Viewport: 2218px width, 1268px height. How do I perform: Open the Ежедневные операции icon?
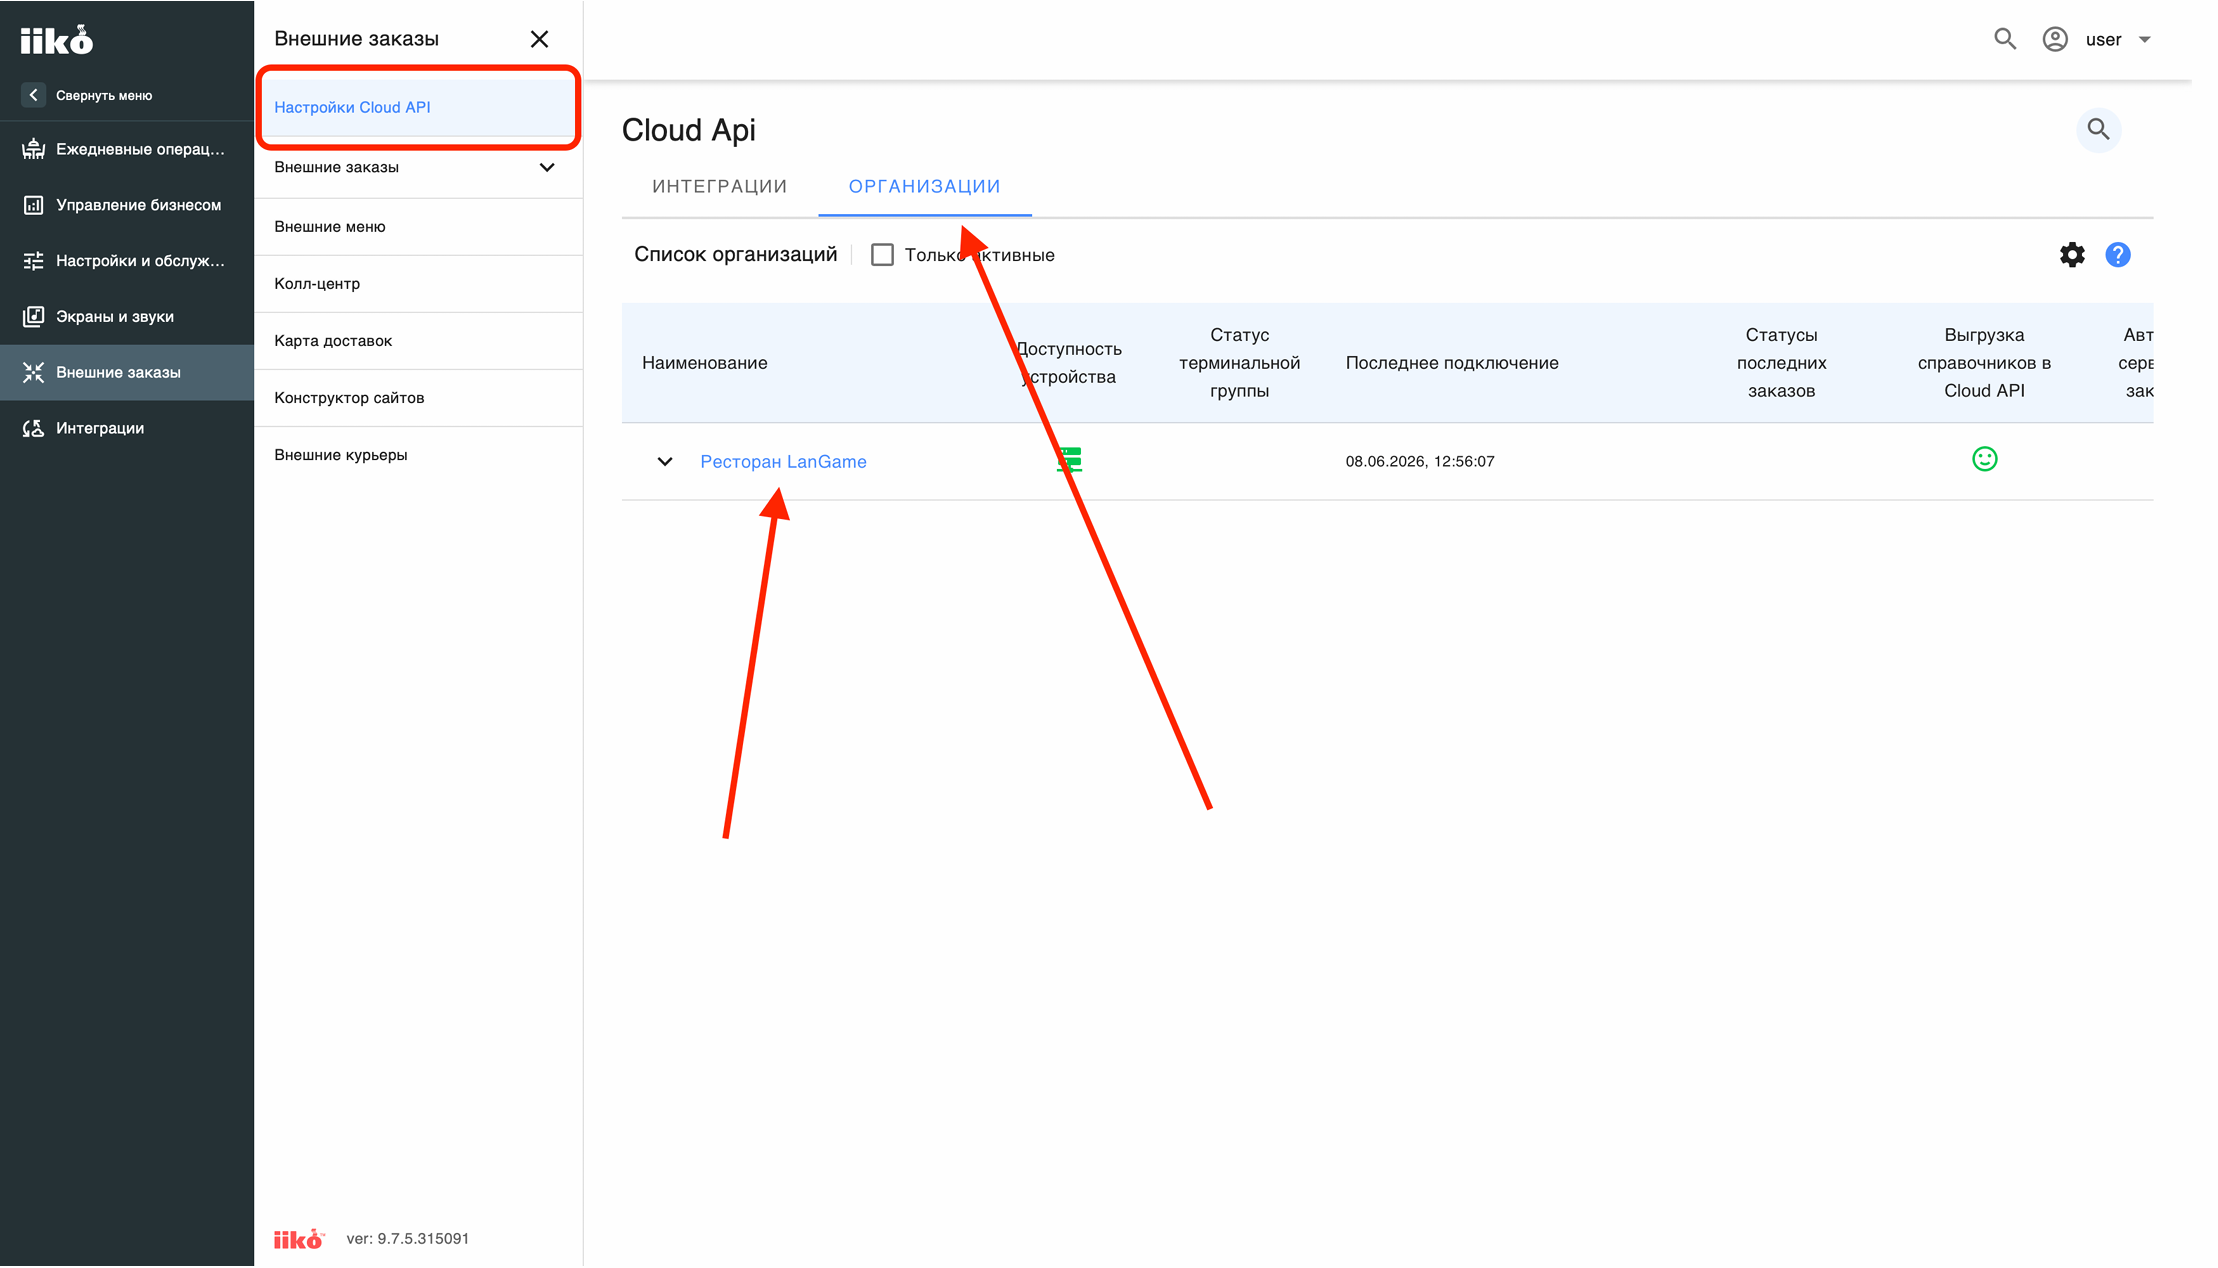(x=33, y=149)
